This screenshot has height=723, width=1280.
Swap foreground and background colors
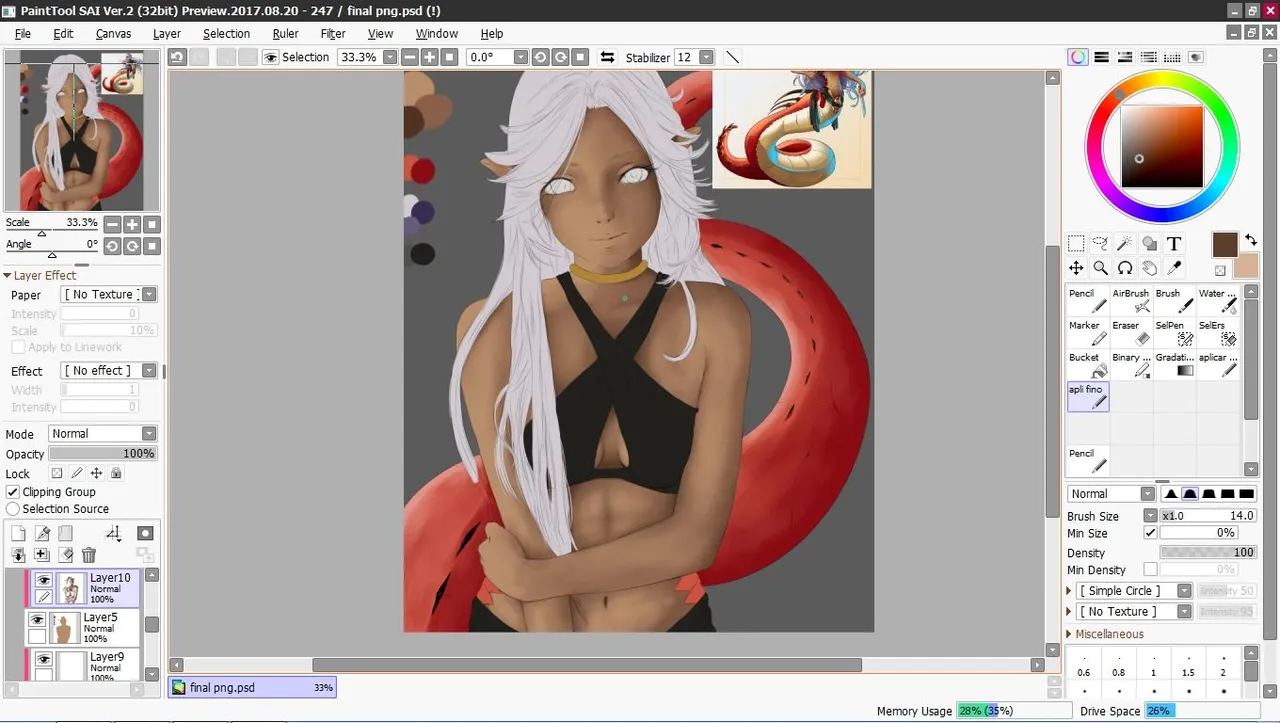[x=1251, y=240]
